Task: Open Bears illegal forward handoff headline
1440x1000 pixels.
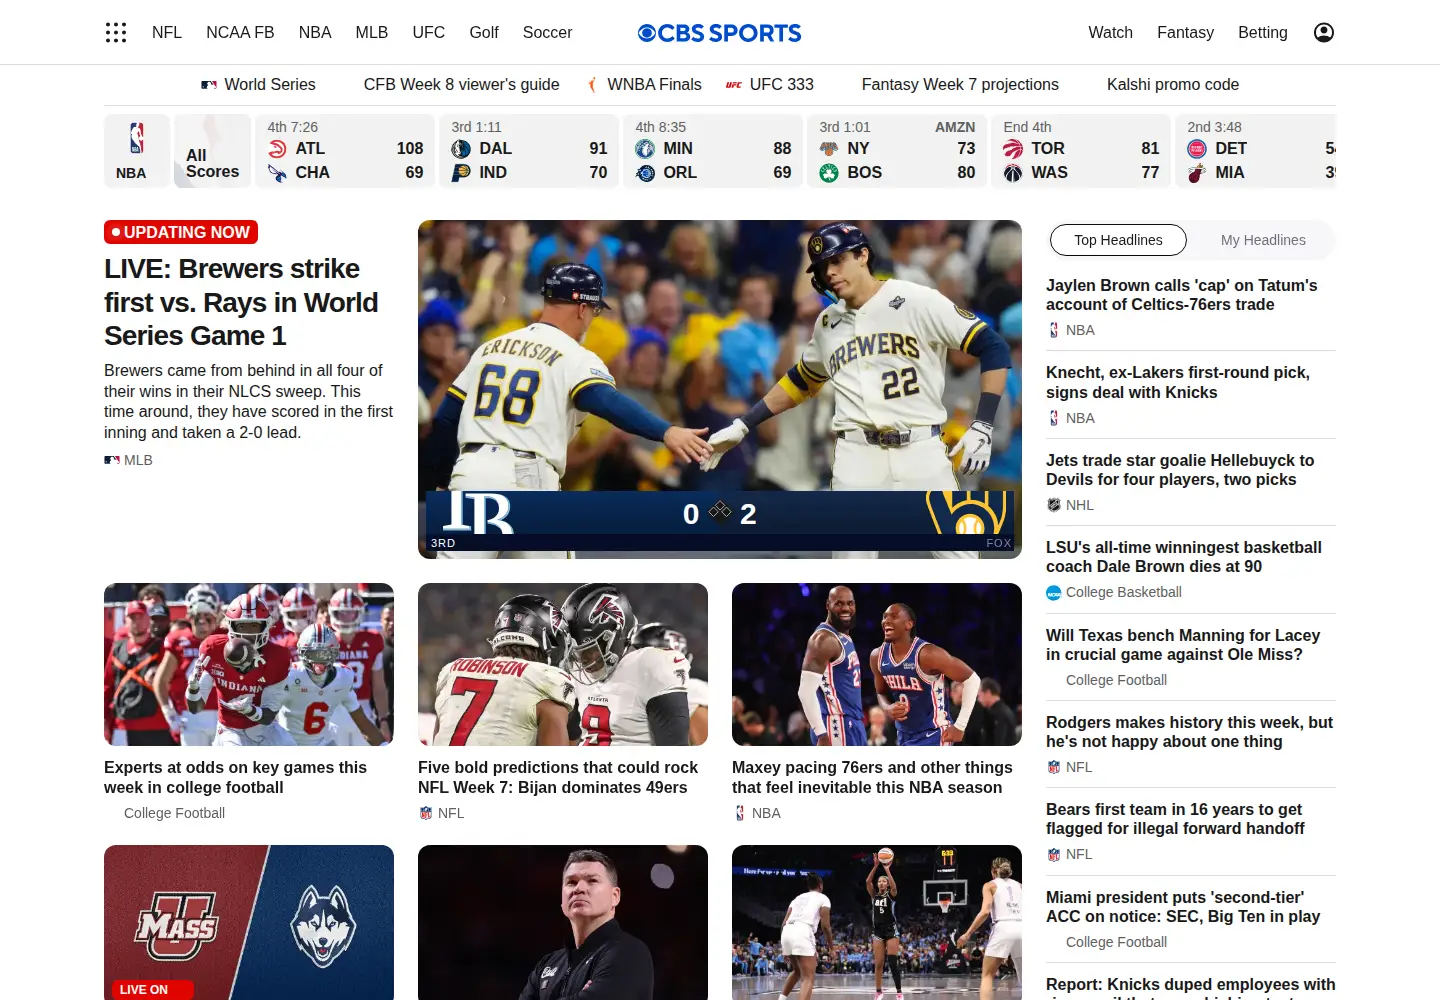Action: (x=1175, y=819)
